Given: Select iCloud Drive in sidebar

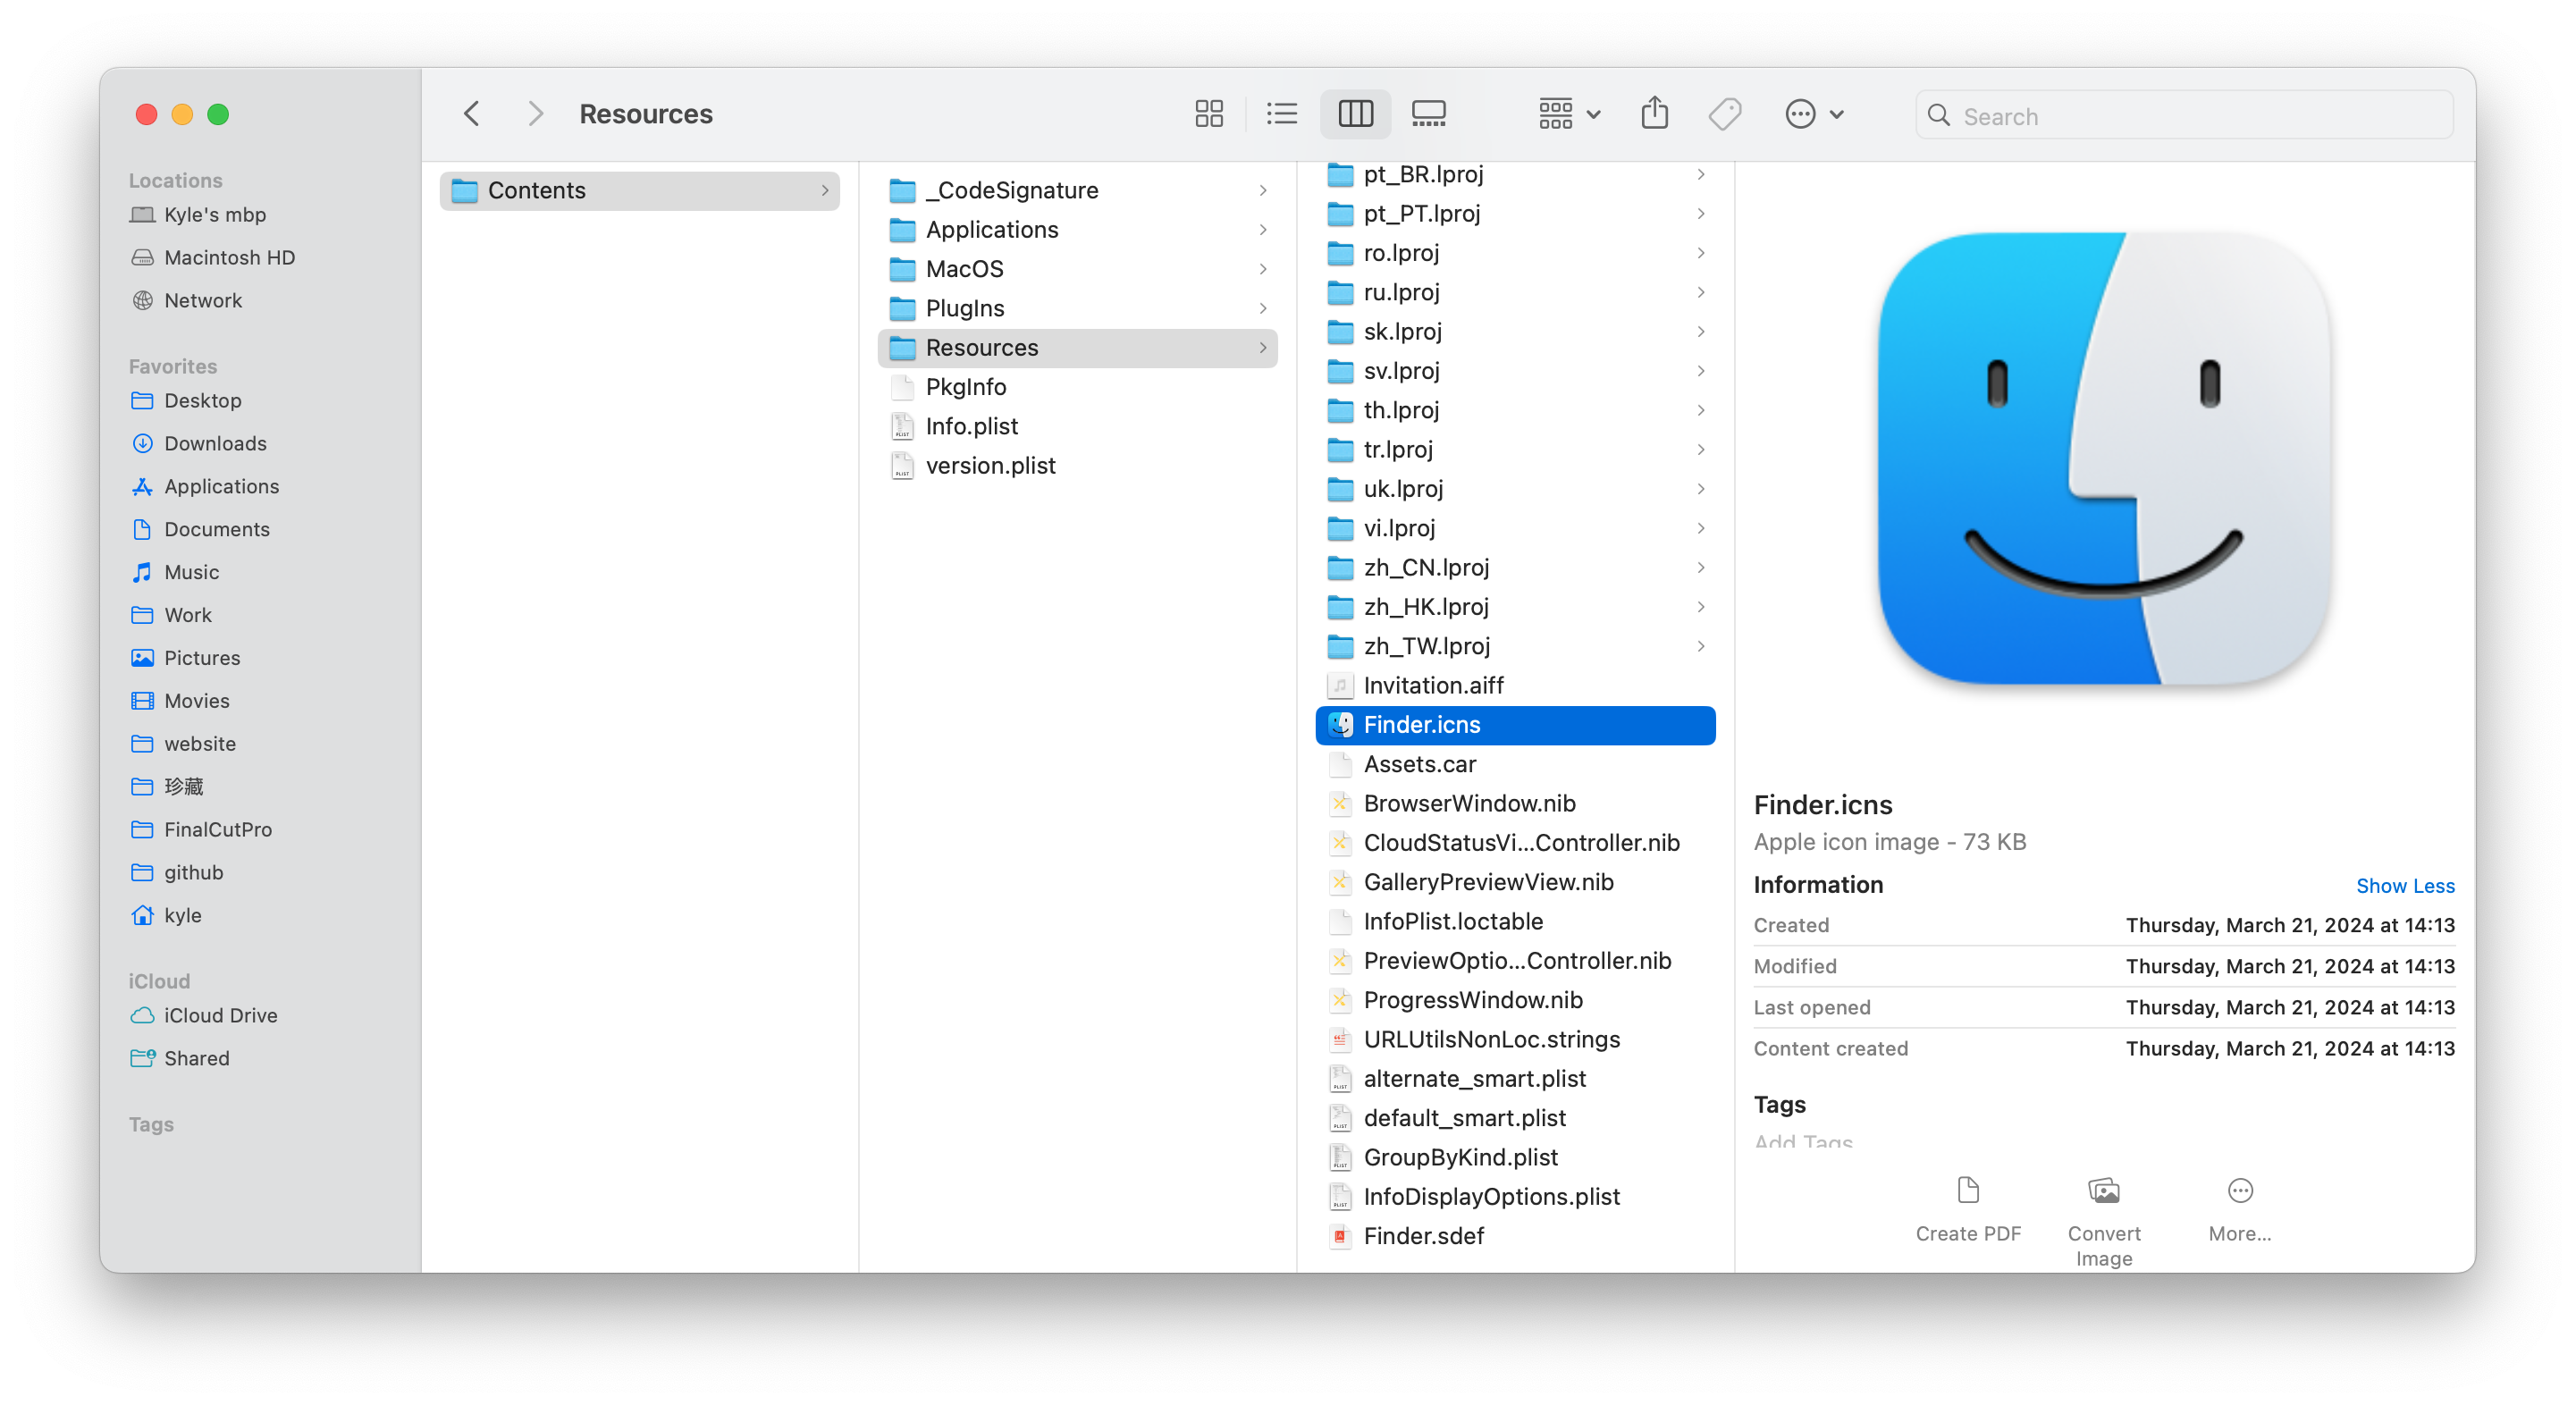Looking at the screenshot, I should click(220, 1015).
